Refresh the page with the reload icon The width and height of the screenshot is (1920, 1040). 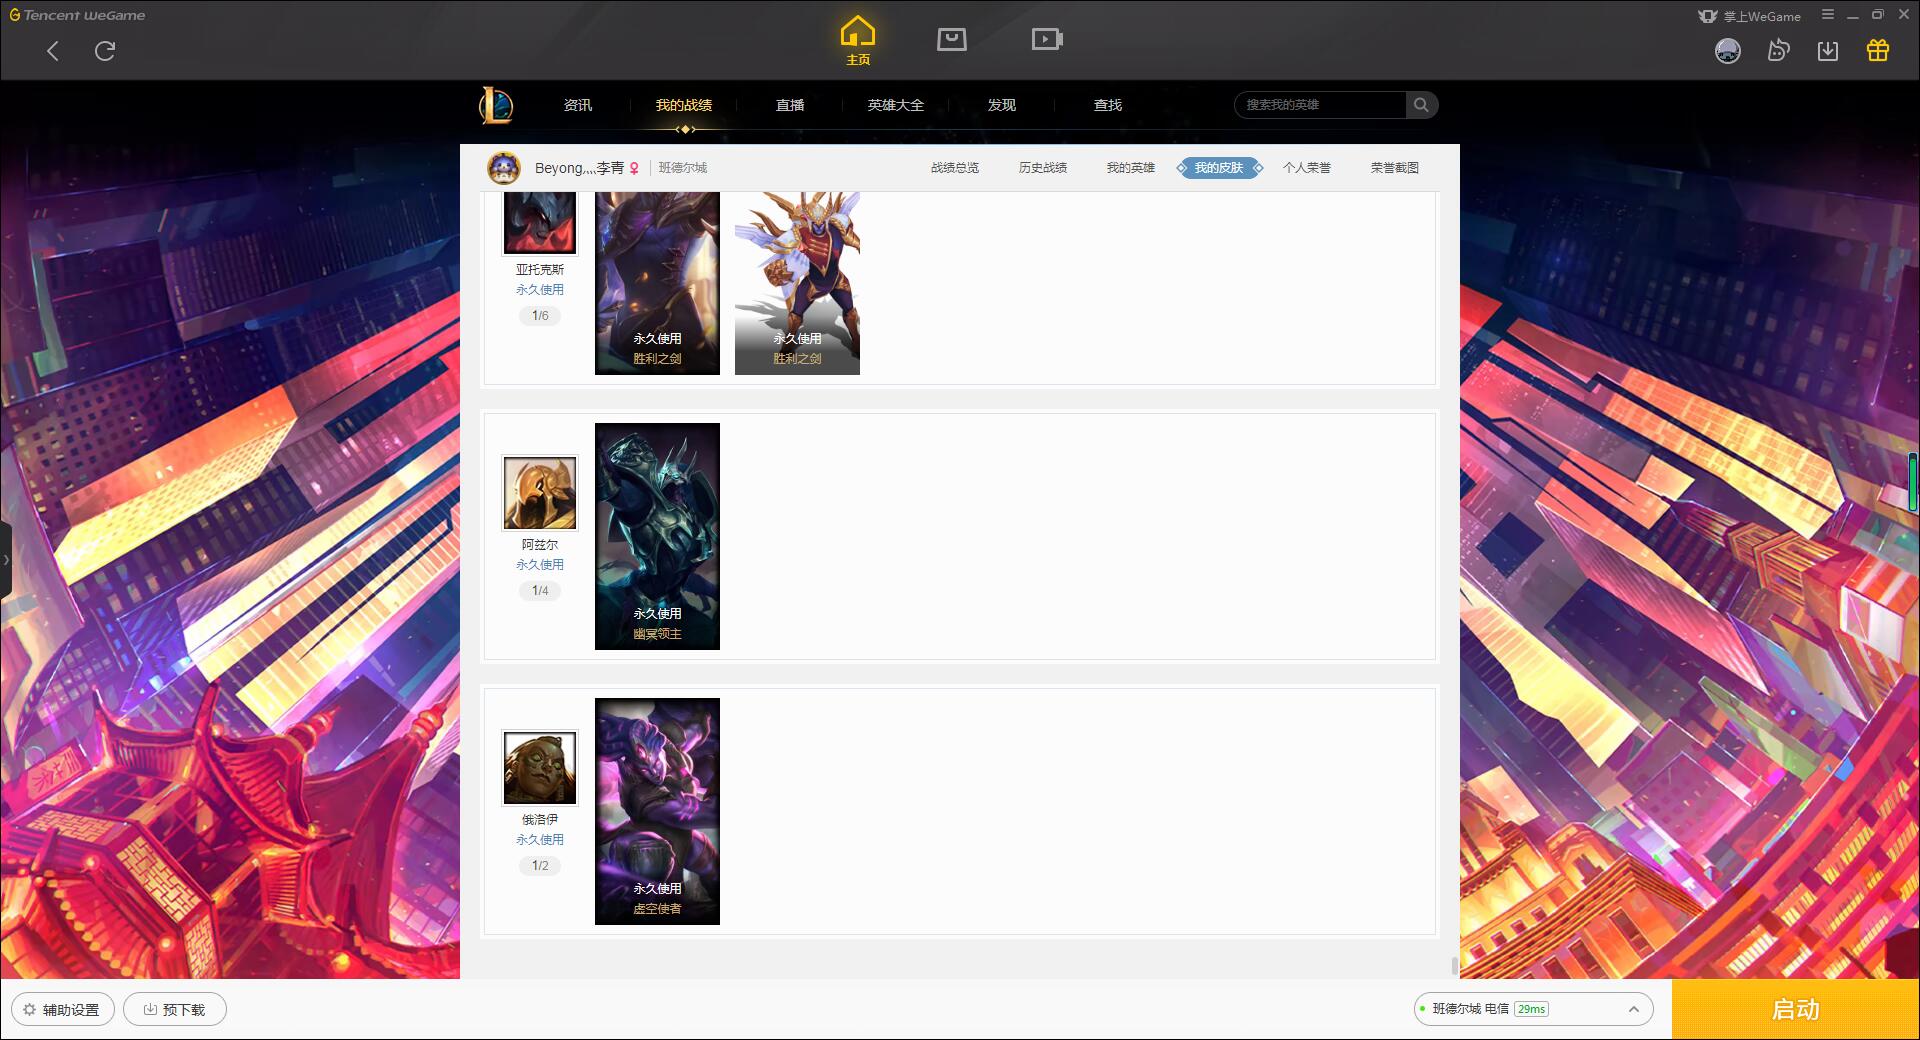pos(105,51)
